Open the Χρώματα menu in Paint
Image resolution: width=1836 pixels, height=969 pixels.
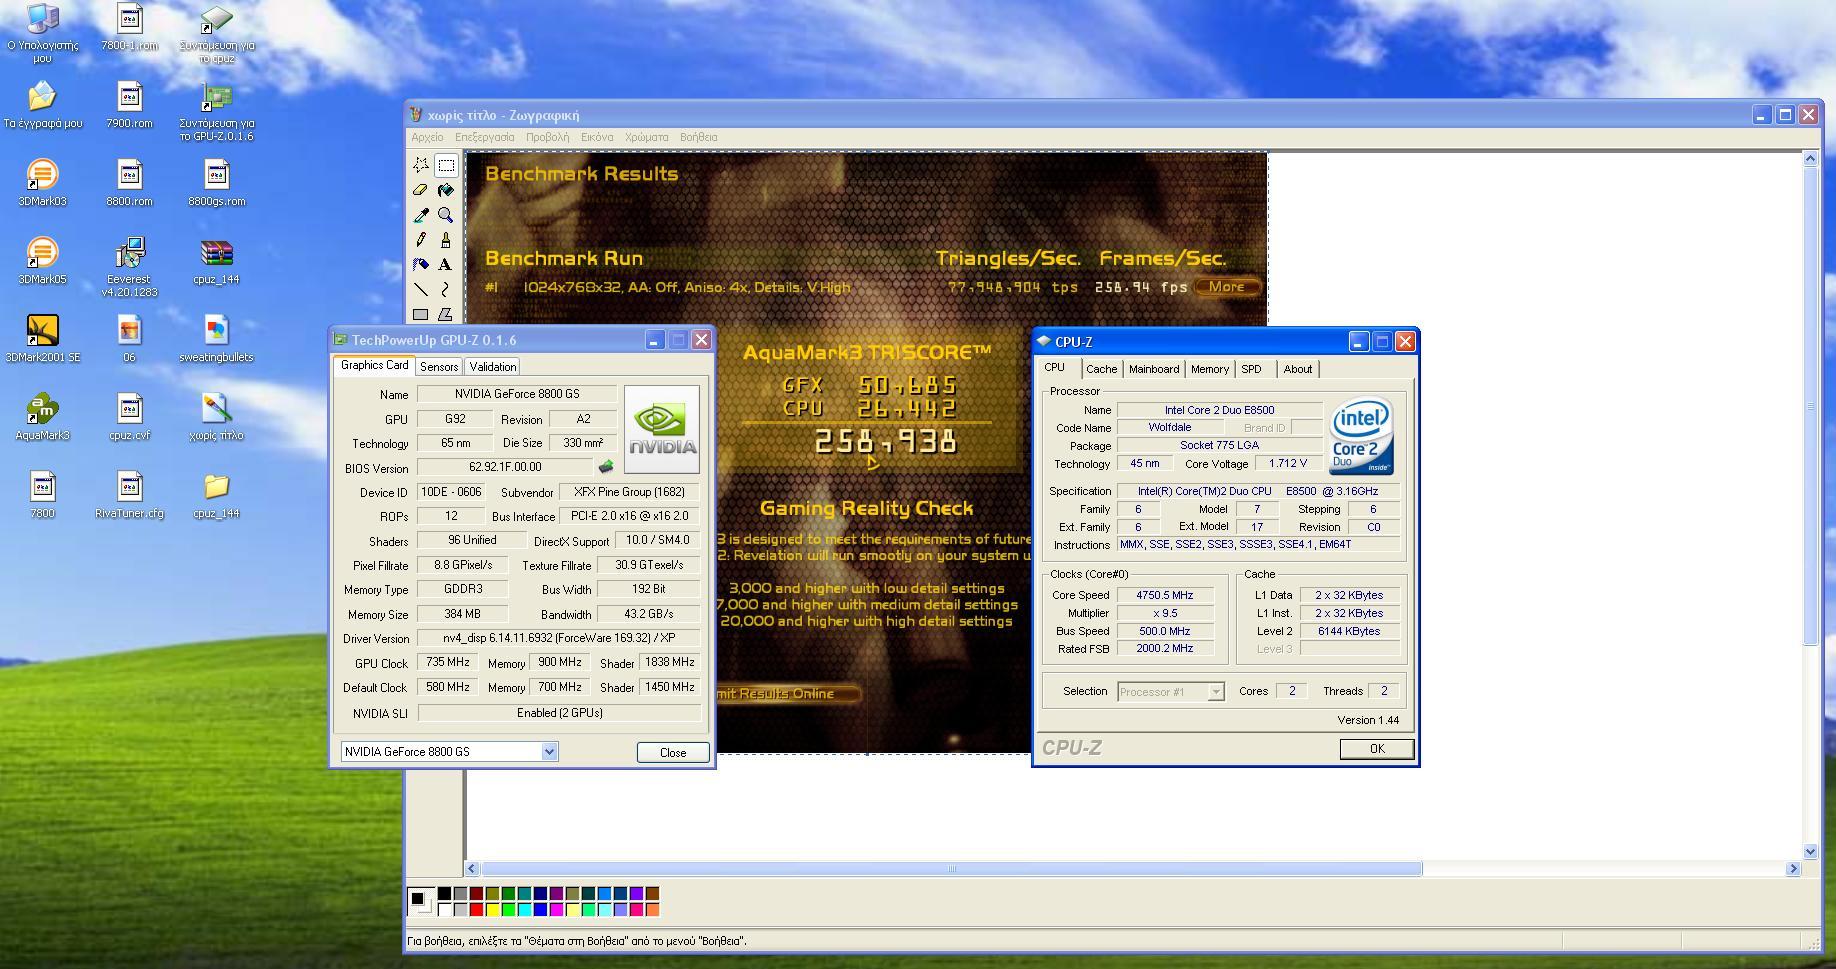coord(646,137)
